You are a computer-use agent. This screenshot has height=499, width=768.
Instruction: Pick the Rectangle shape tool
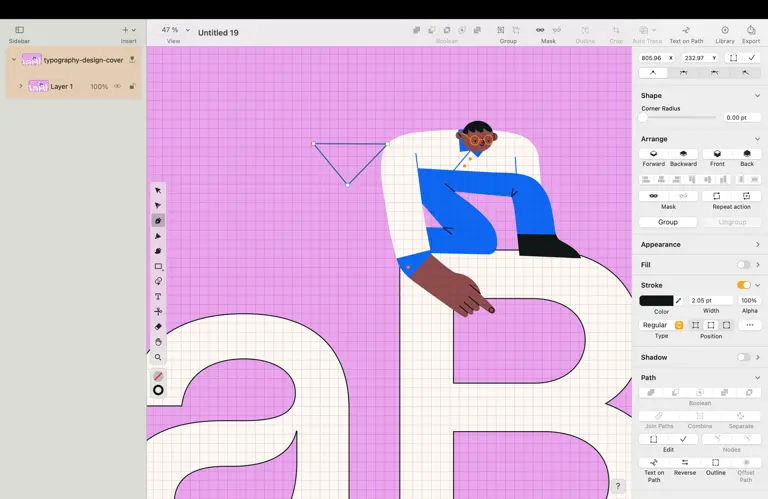(x=158, y=266)
